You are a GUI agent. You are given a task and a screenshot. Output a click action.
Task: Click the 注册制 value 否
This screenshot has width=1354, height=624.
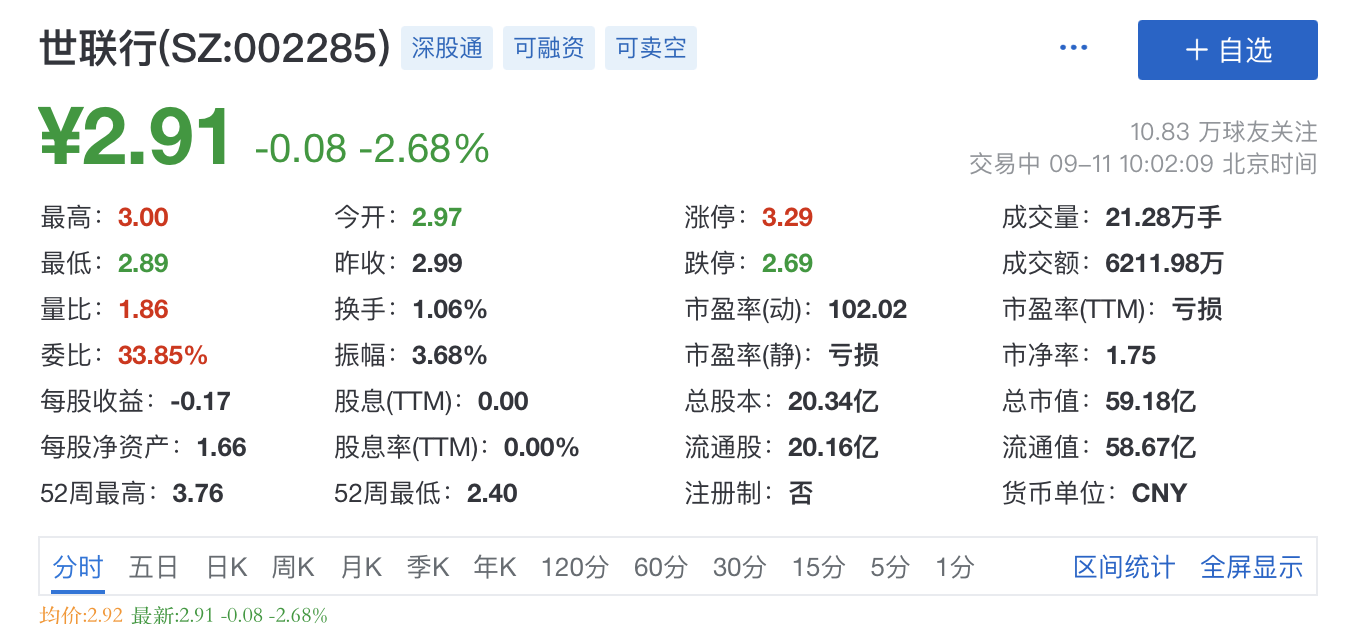coord(801,493)
